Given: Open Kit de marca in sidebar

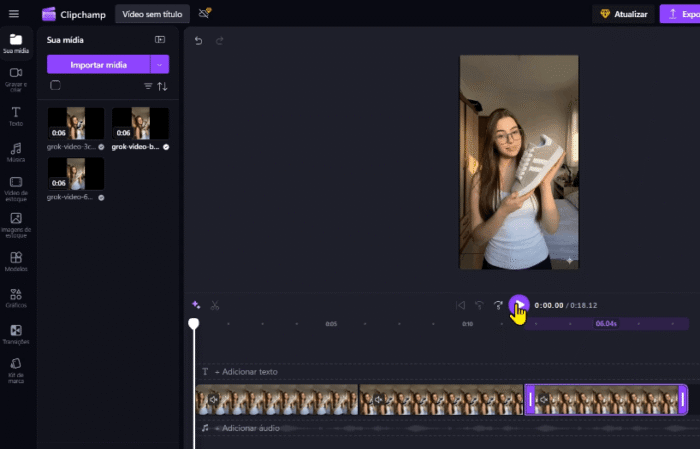Looking at the screenshot, I should 16,369.
